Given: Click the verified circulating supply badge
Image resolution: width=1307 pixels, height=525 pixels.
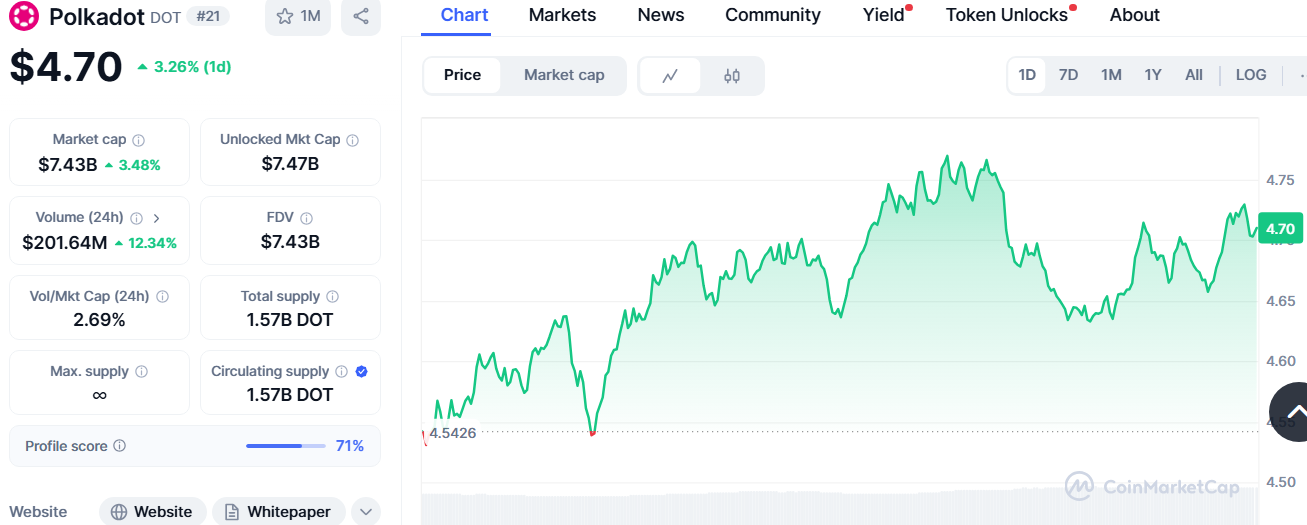Looking at the screenshot, I should [362, 371].
